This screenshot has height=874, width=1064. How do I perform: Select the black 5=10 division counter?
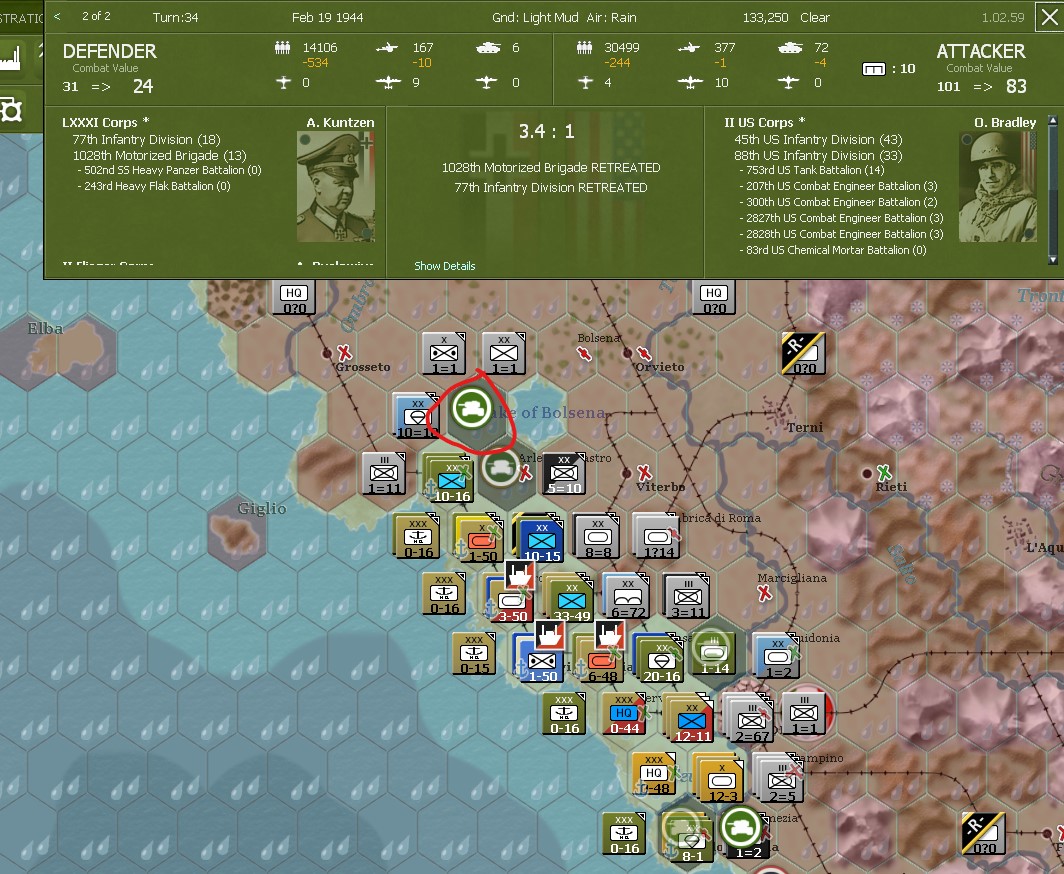[x=564, y=474]
